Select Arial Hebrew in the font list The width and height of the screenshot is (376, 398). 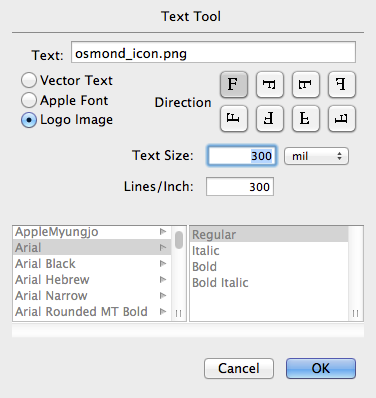[92, 280]
